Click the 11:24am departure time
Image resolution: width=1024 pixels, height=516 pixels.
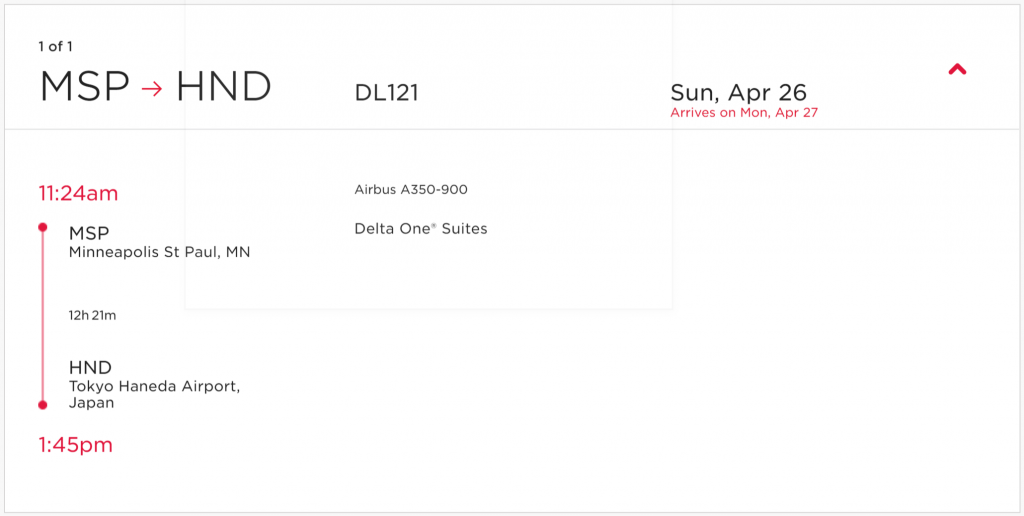click(x=79, y=193)
